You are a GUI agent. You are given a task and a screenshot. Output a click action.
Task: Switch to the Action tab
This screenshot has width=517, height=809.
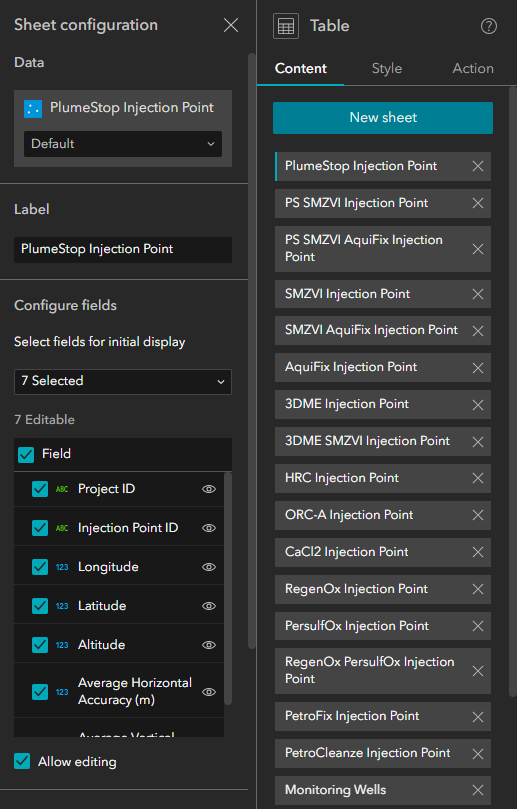(x=473, y=69)
